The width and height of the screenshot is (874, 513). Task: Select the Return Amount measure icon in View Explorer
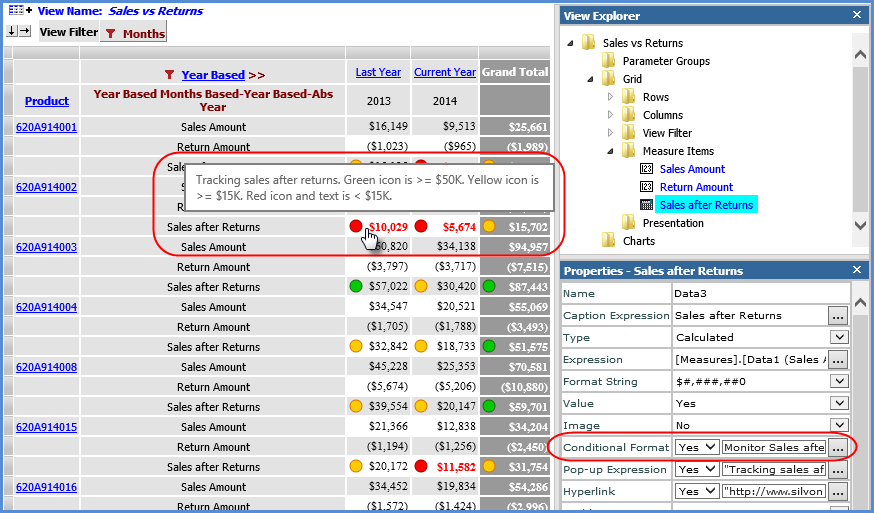click(x=646, y=187)
